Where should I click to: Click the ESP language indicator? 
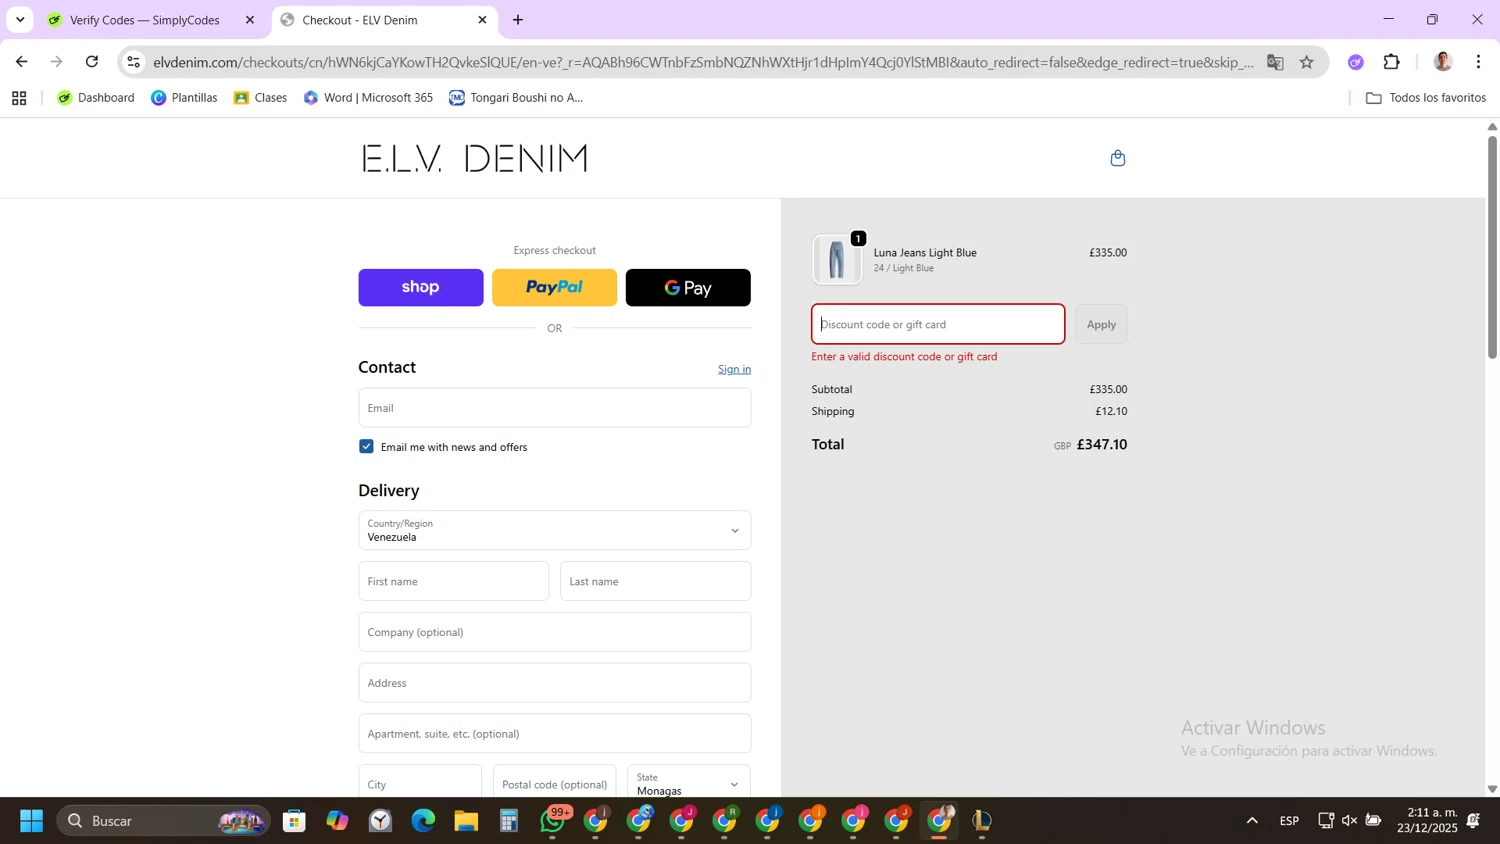coord(1289,821)
